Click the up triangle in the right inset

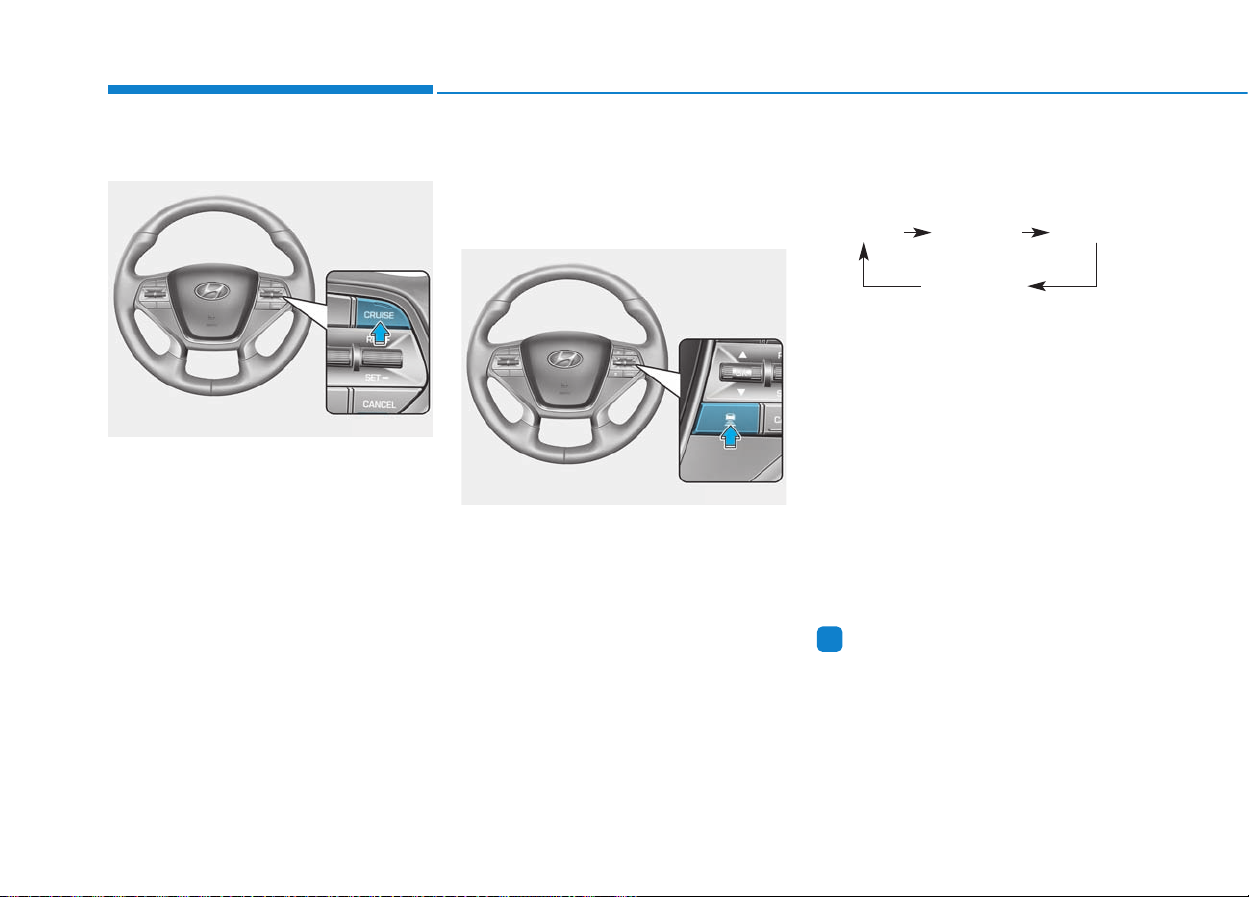coord(741,356)
